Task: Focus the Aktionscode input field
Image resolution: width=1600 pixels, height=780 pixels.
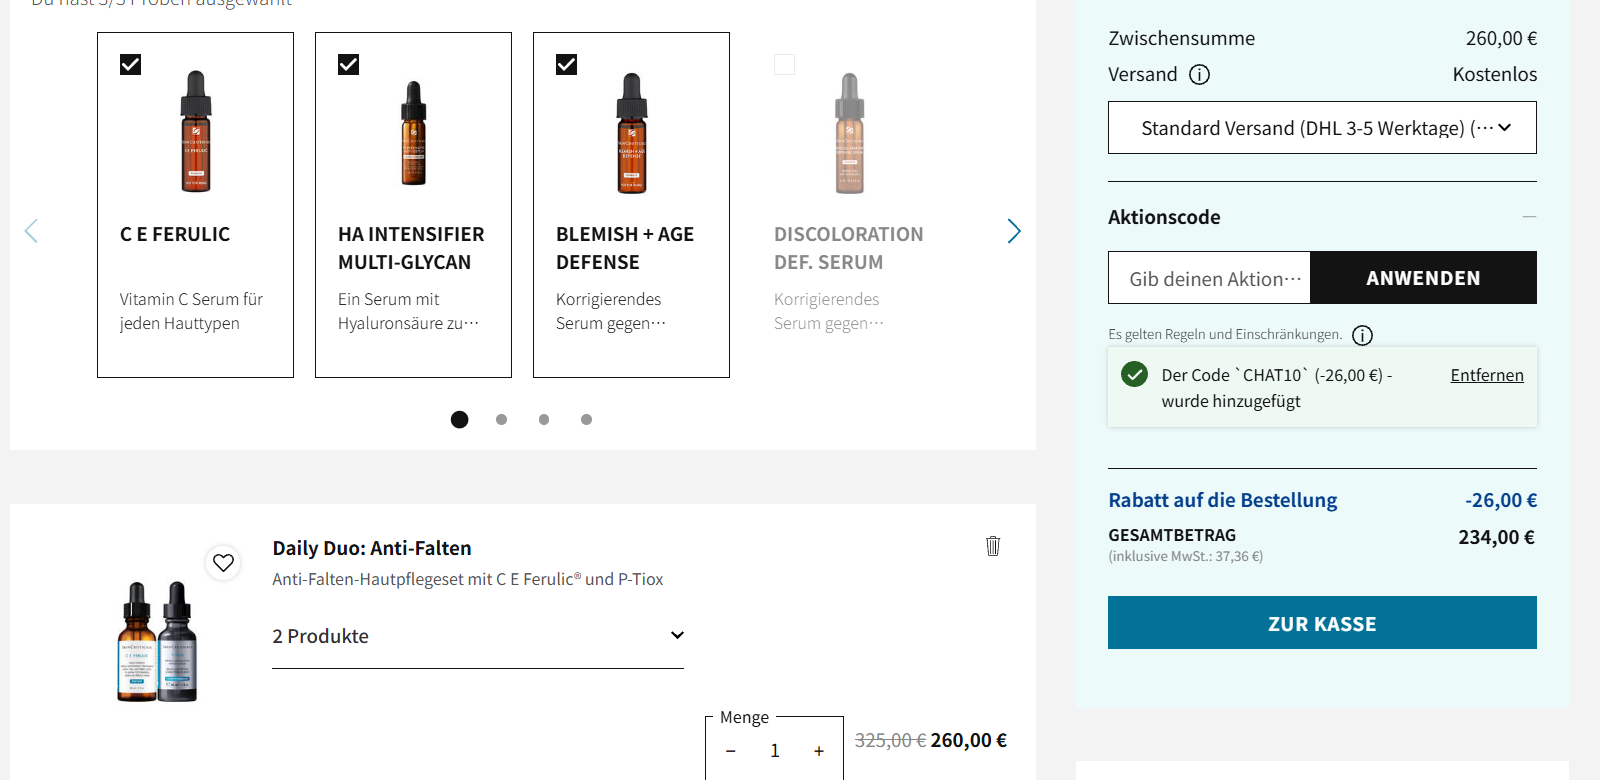Action: pyautogui.click(x=1209, y=278)
